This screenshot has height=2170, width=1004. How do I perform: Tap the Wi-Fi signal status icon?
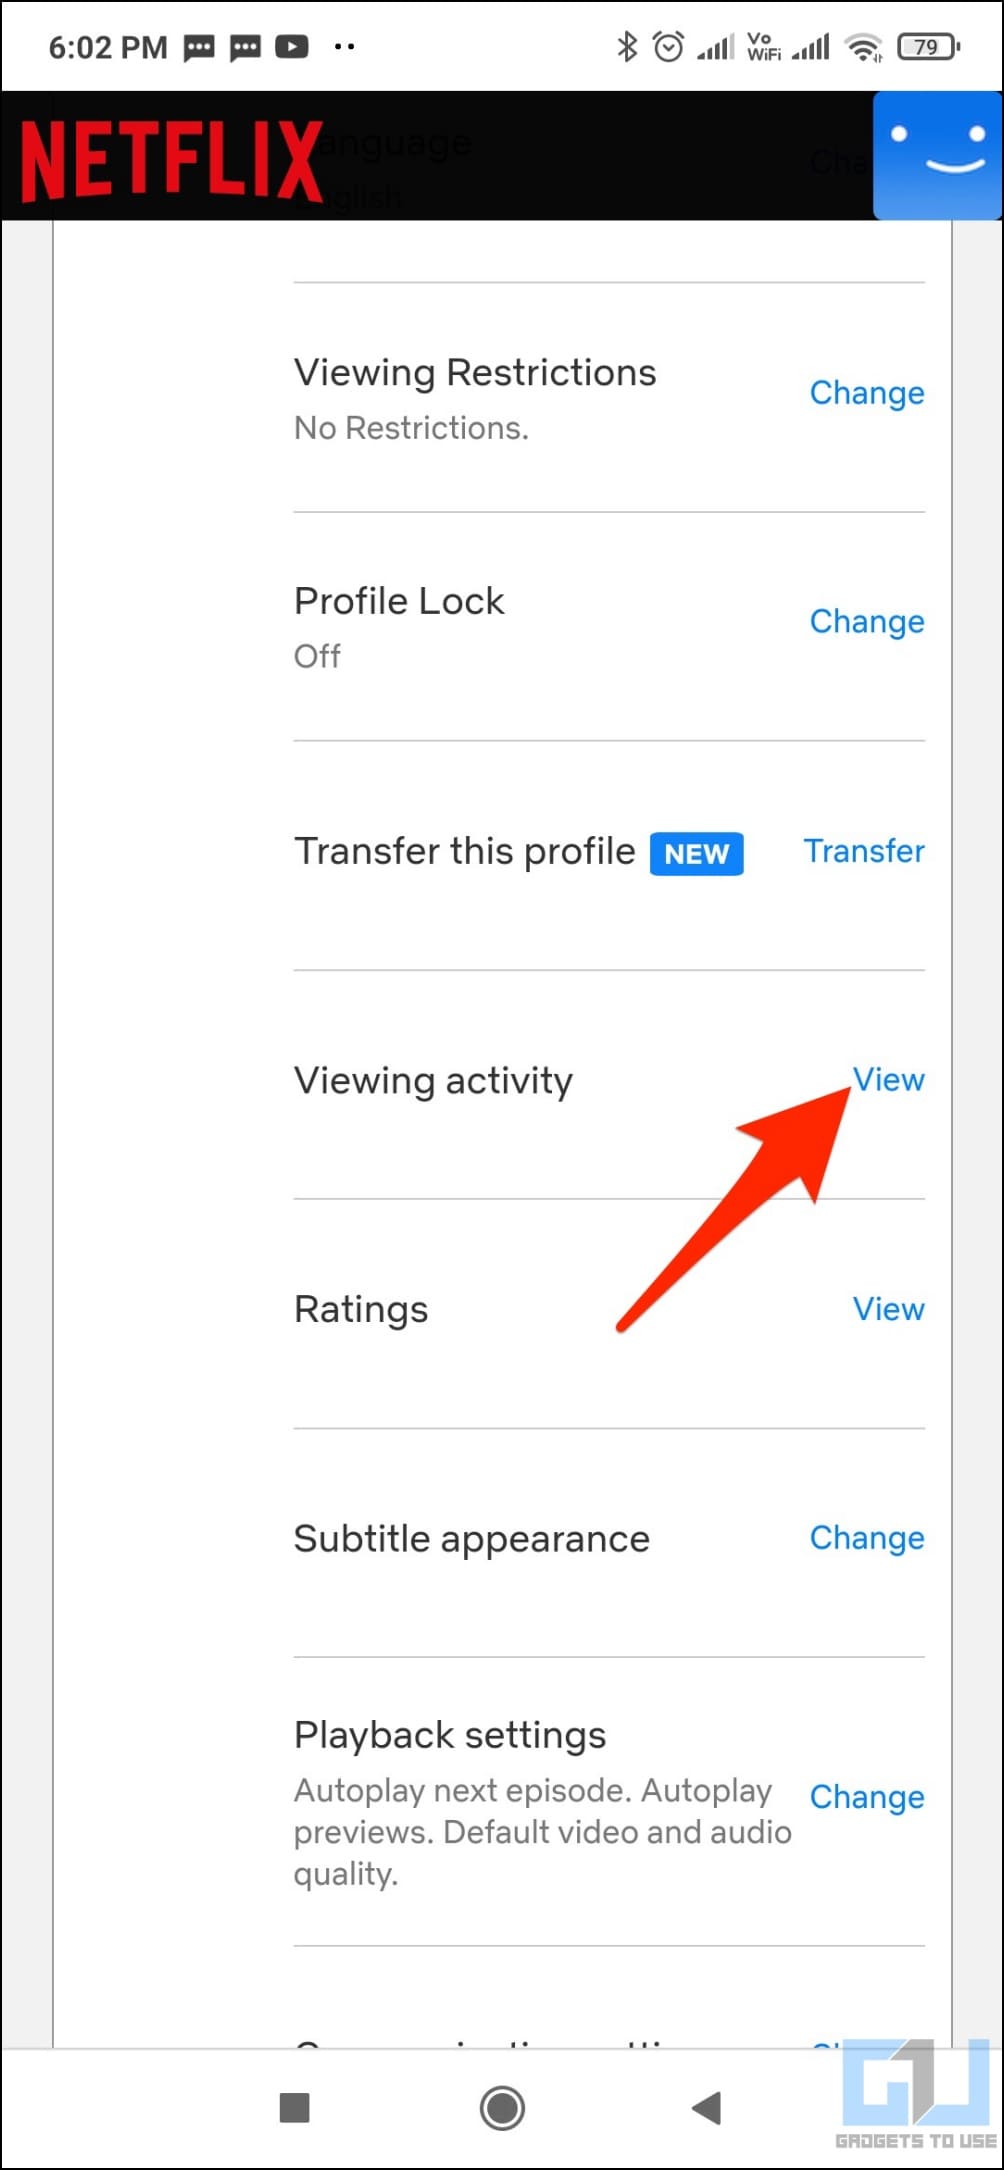coord(863,47)
